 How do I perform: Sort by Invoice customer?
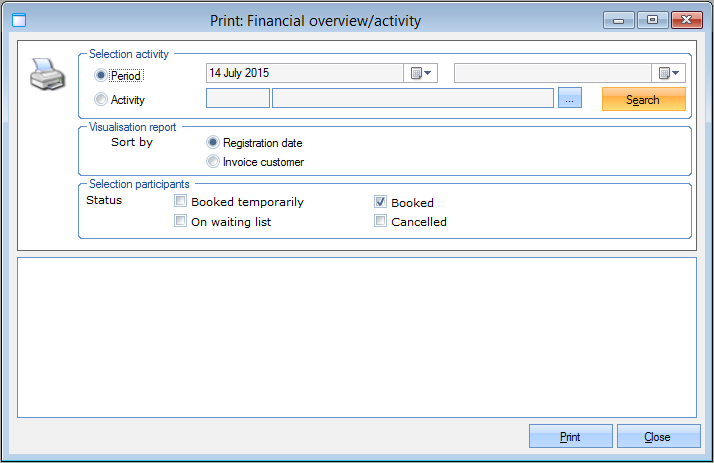213,162
